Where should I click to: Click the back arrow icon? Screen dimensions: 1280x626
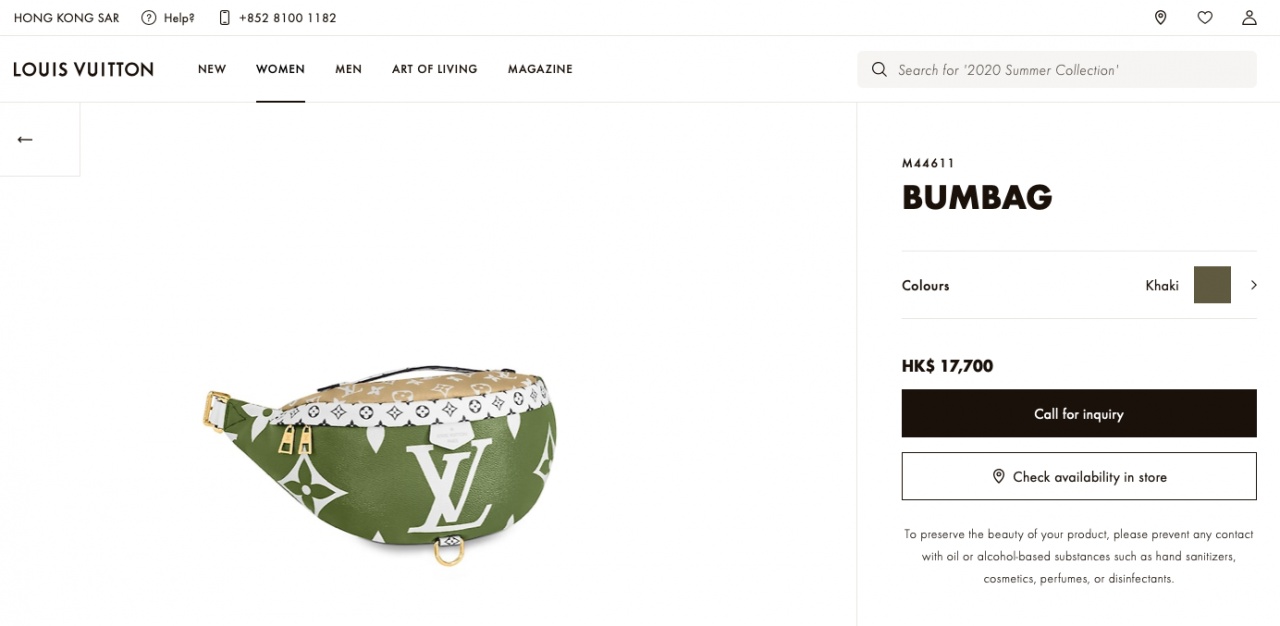(25, 139)
